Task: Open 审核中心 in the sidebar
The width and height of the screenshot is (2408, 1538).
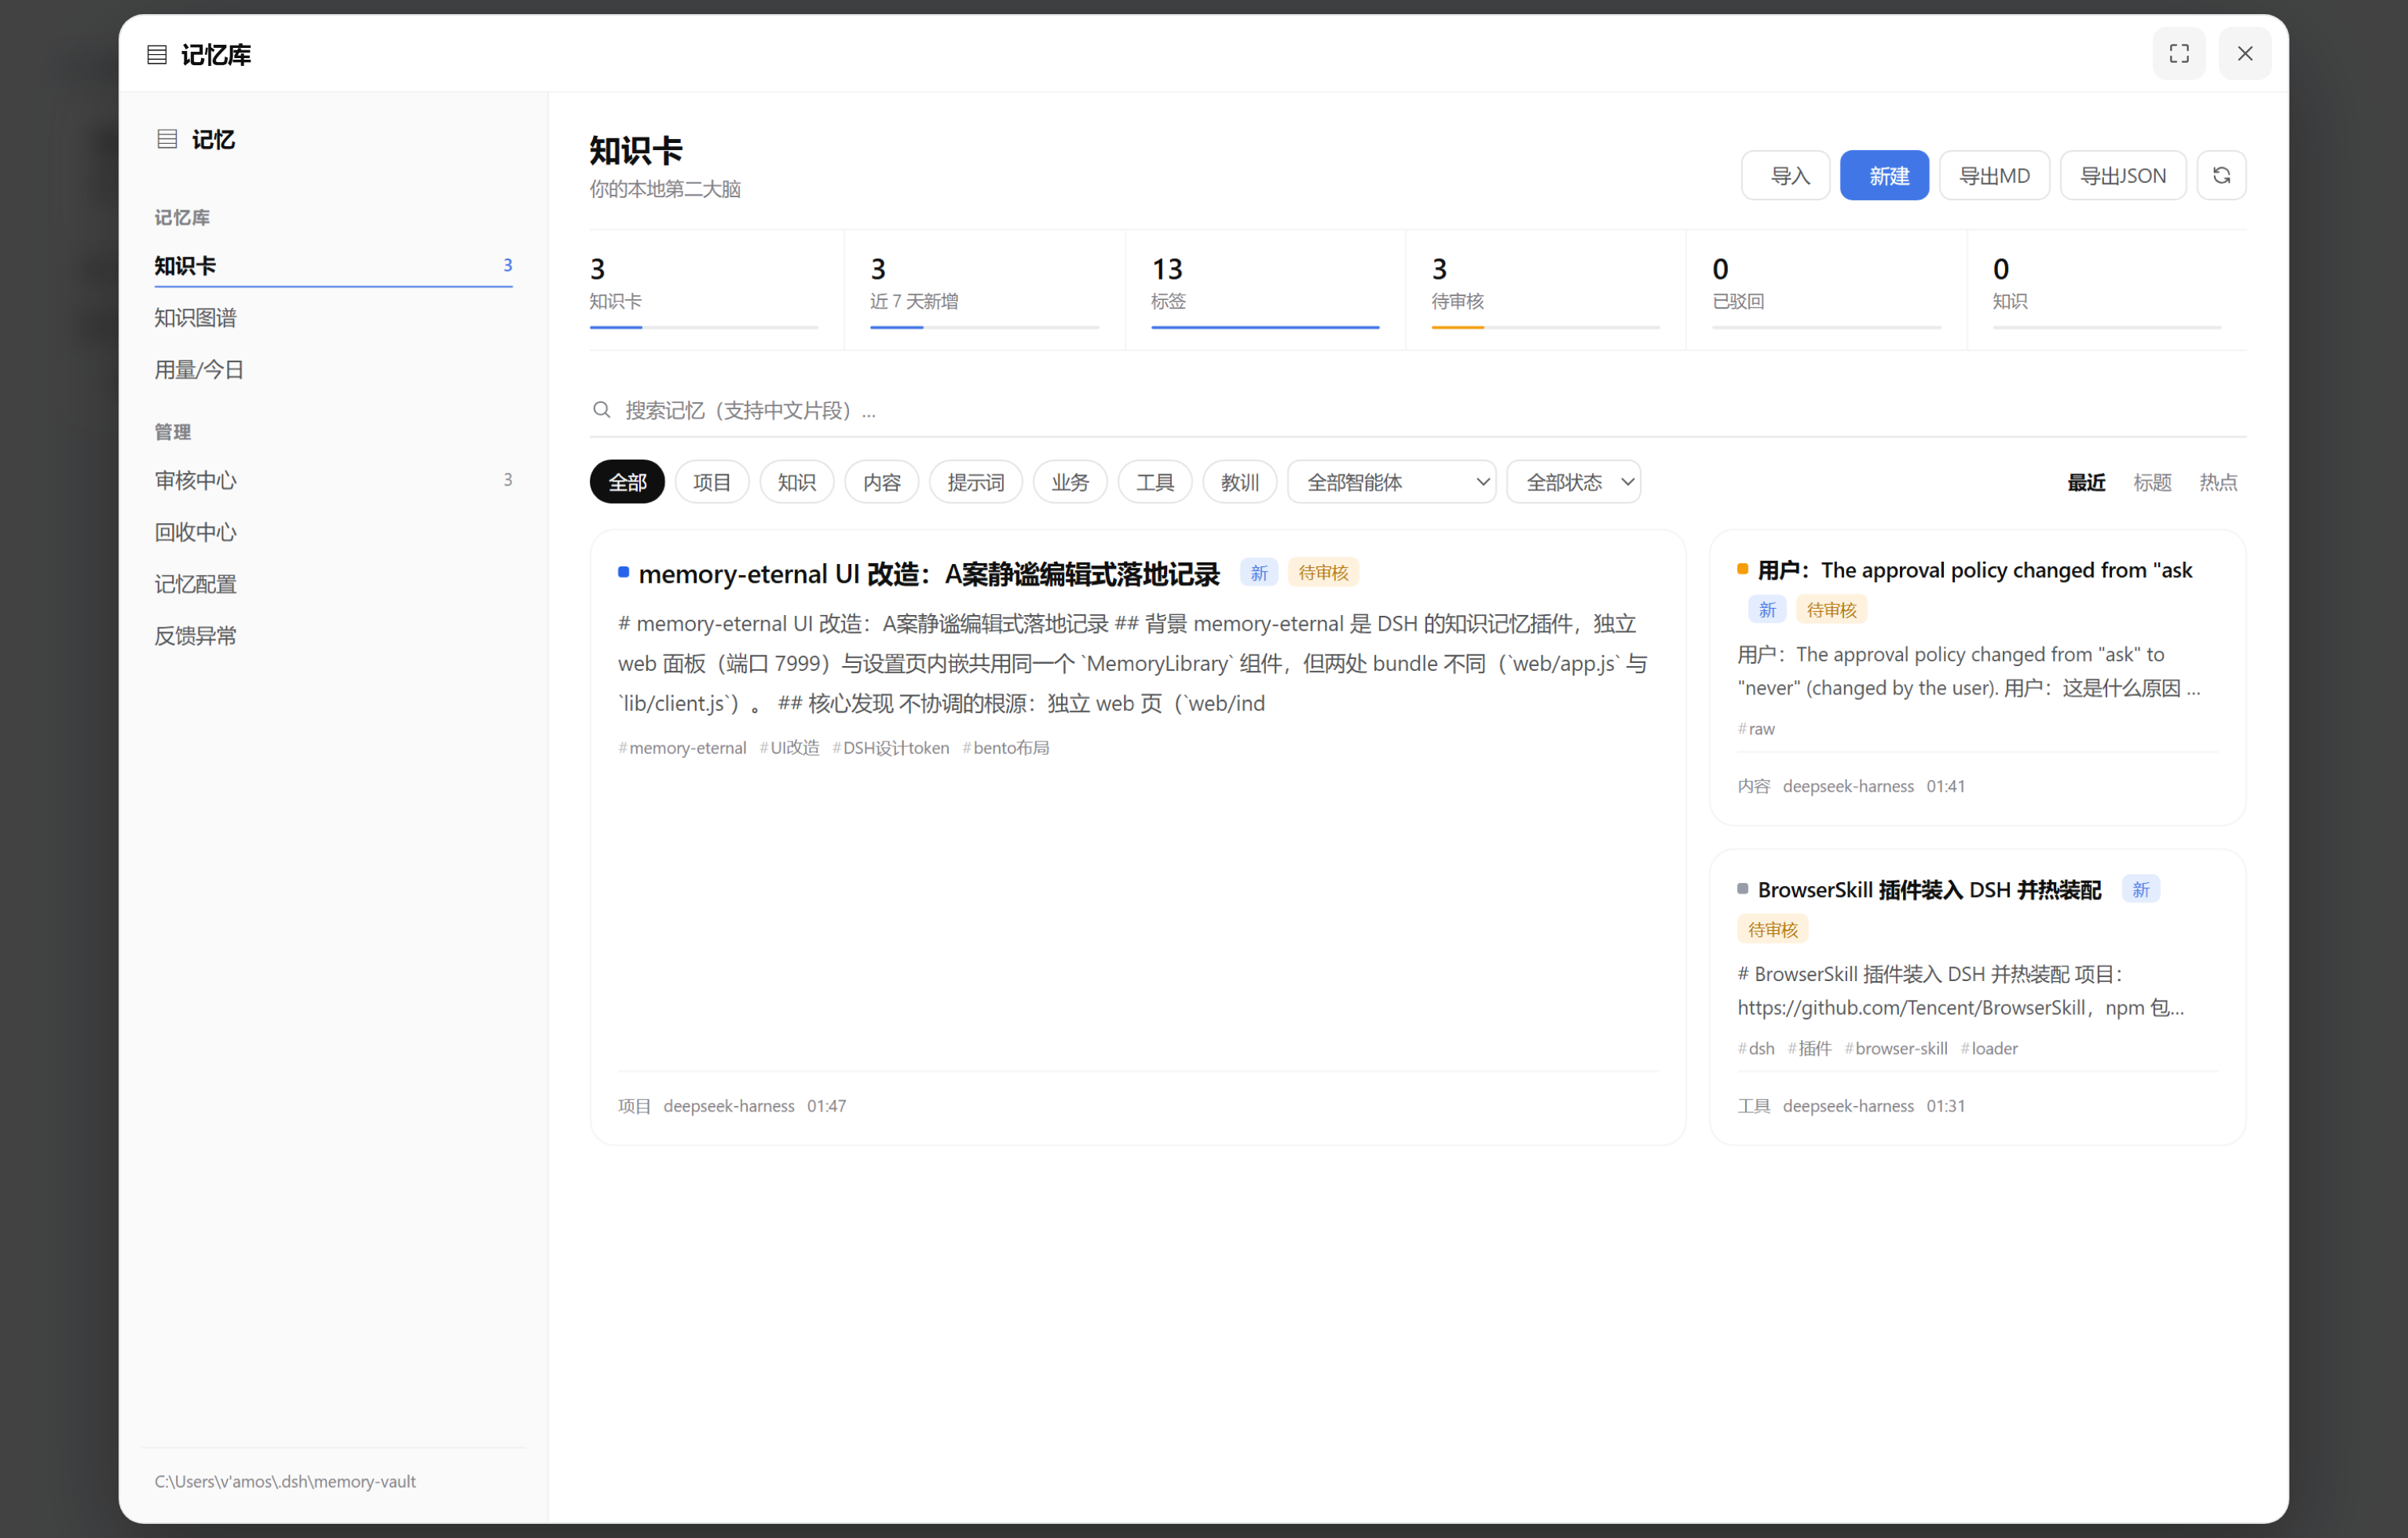Action: click(333, 480)
